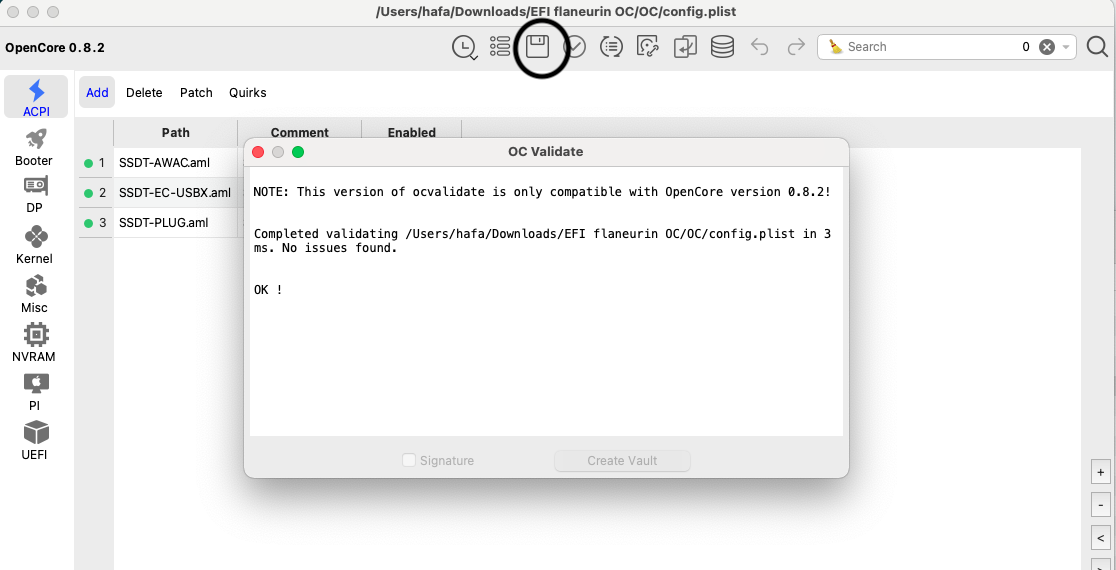Viewport: 1116px width, 570px height.
Task: Switch to the Delete tab
Action: pyautogui.click(x=144, y=93)
